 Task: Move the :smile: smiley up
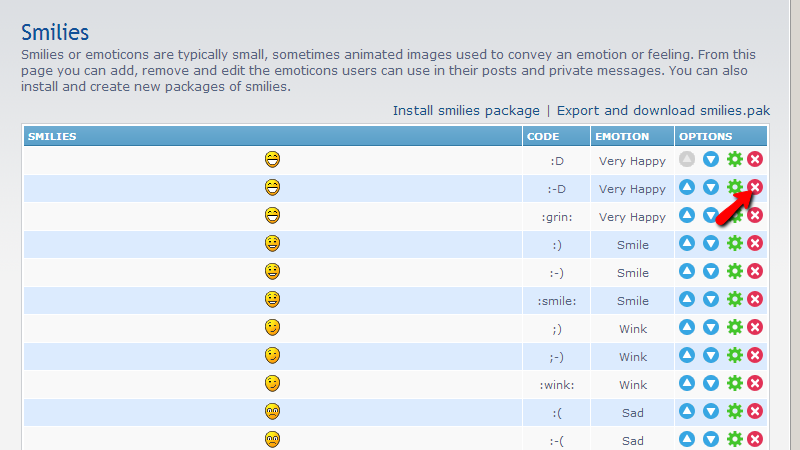[x=686, y=299]
